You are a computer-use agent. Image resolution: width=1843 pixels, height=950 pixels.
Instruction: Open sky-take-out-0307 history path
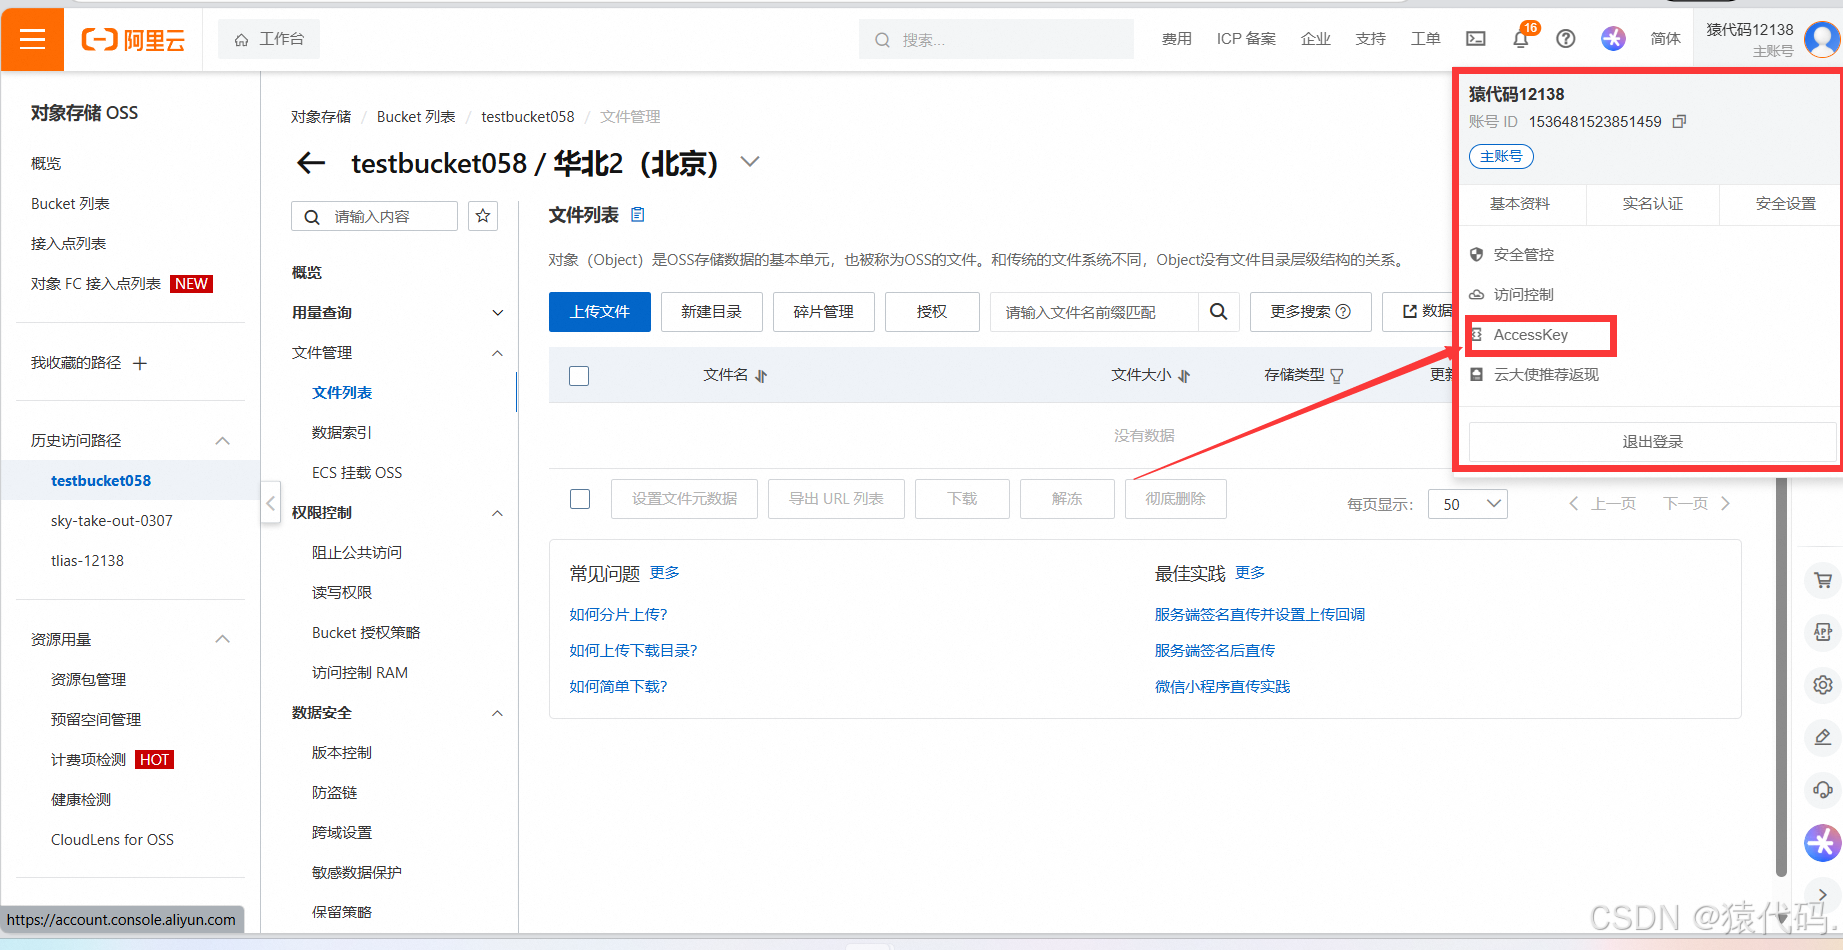[x=112, y=521]
